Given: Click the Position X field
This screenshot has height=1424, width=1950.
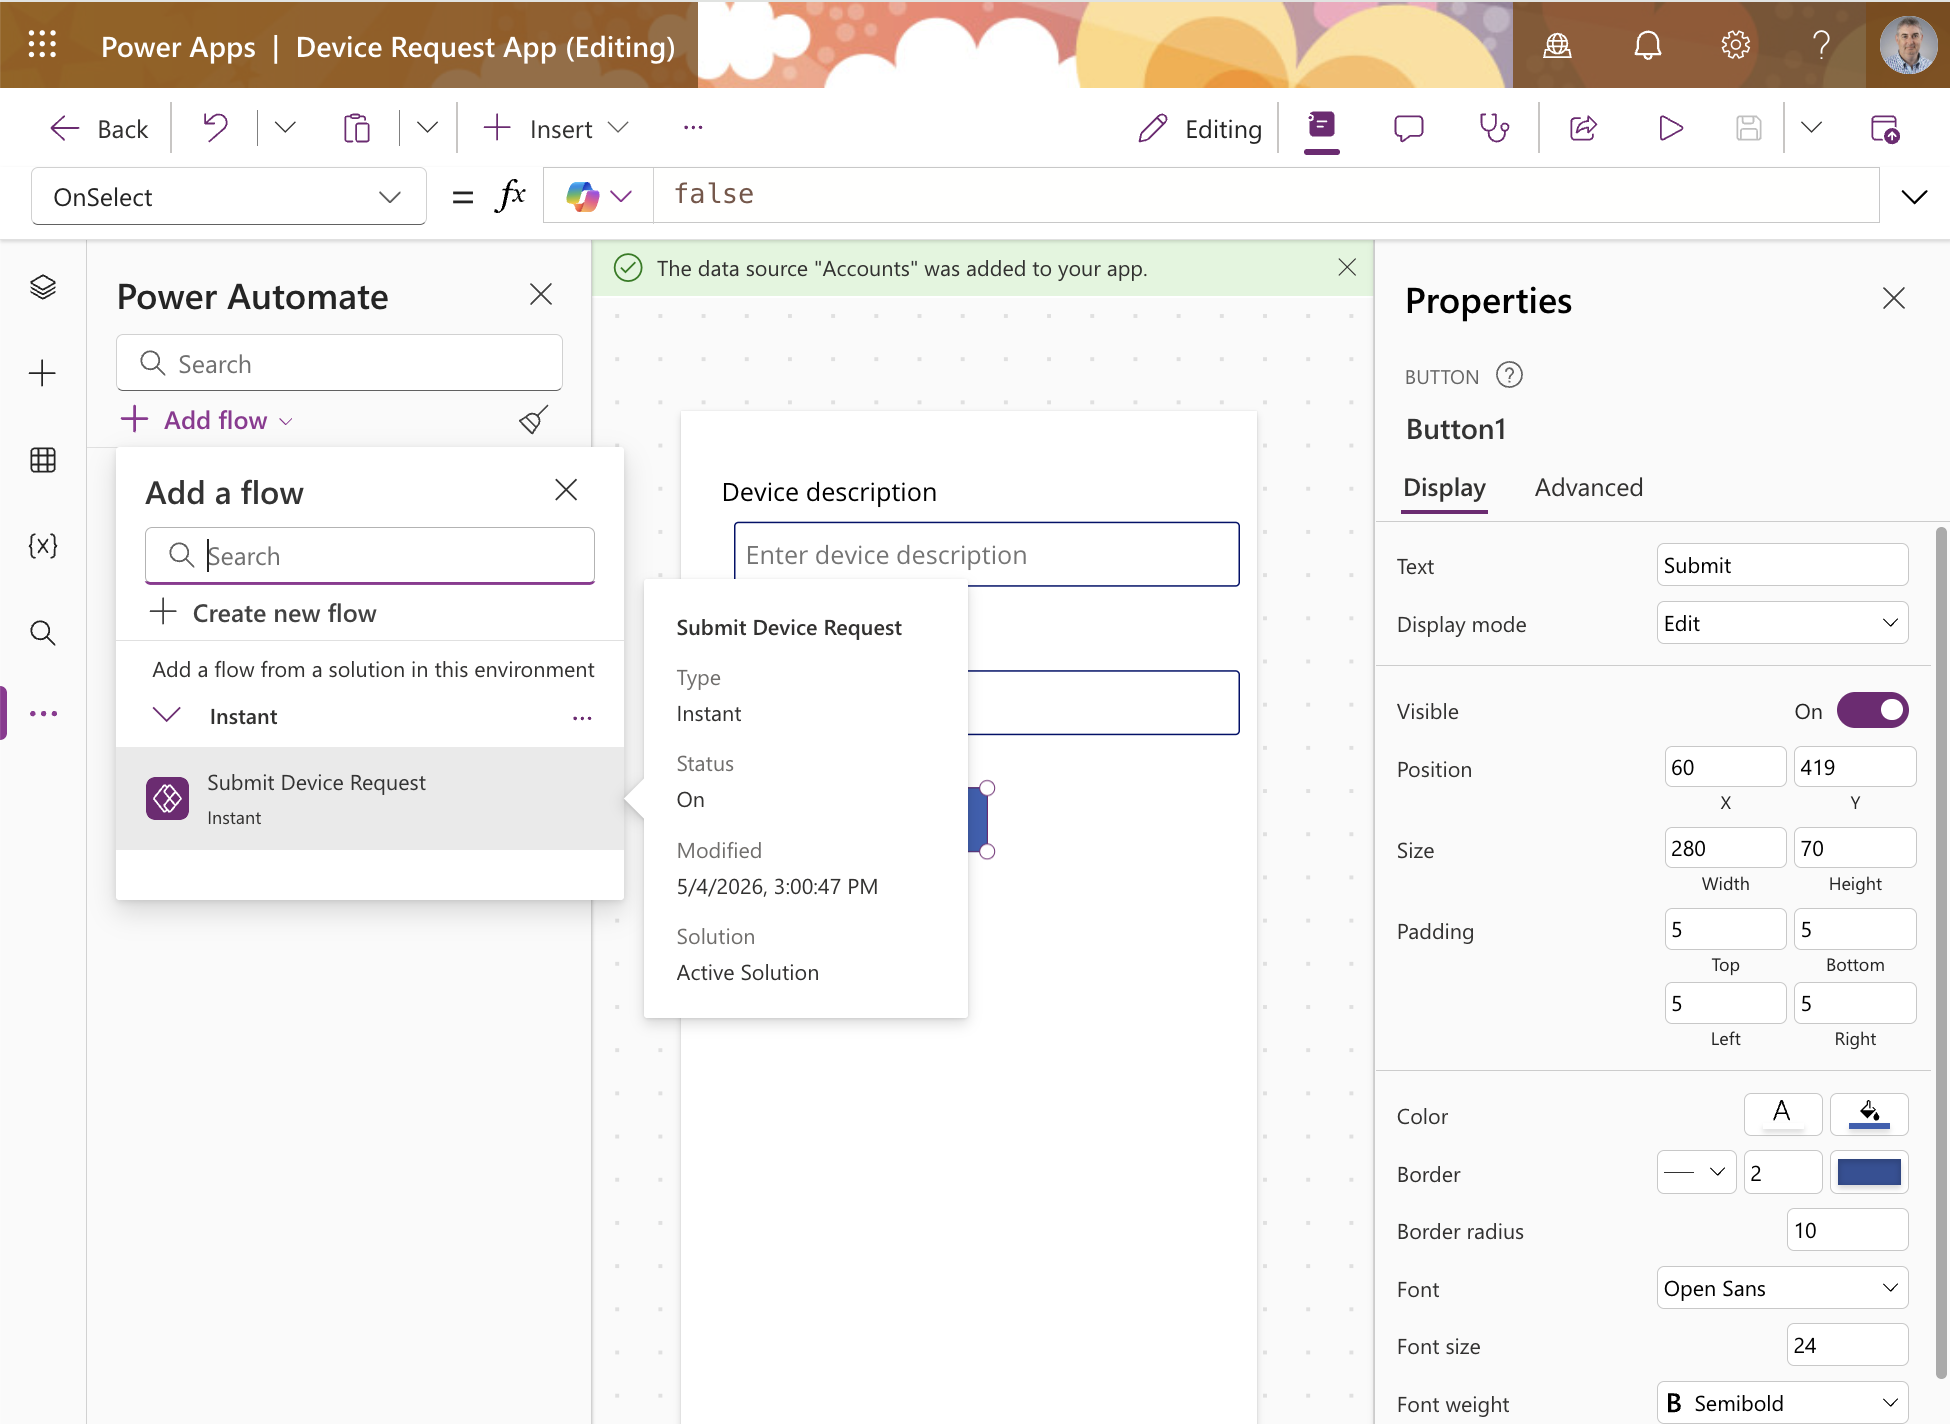Looking at the screenshot, I should [1725, 767].
